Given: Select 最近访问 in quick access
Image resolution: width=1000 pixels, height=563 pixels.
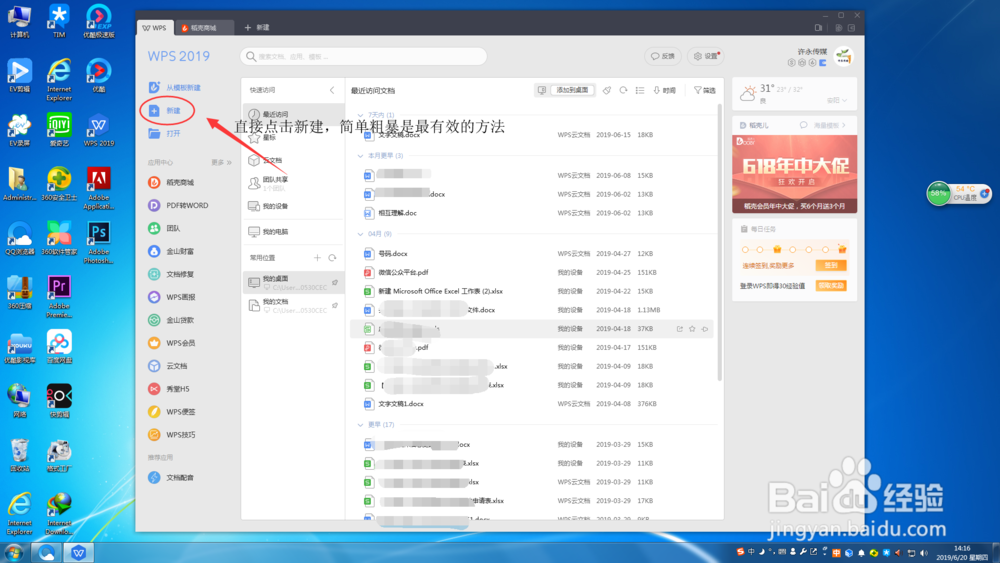Looking at the screenshot, I should click(293, 114).
